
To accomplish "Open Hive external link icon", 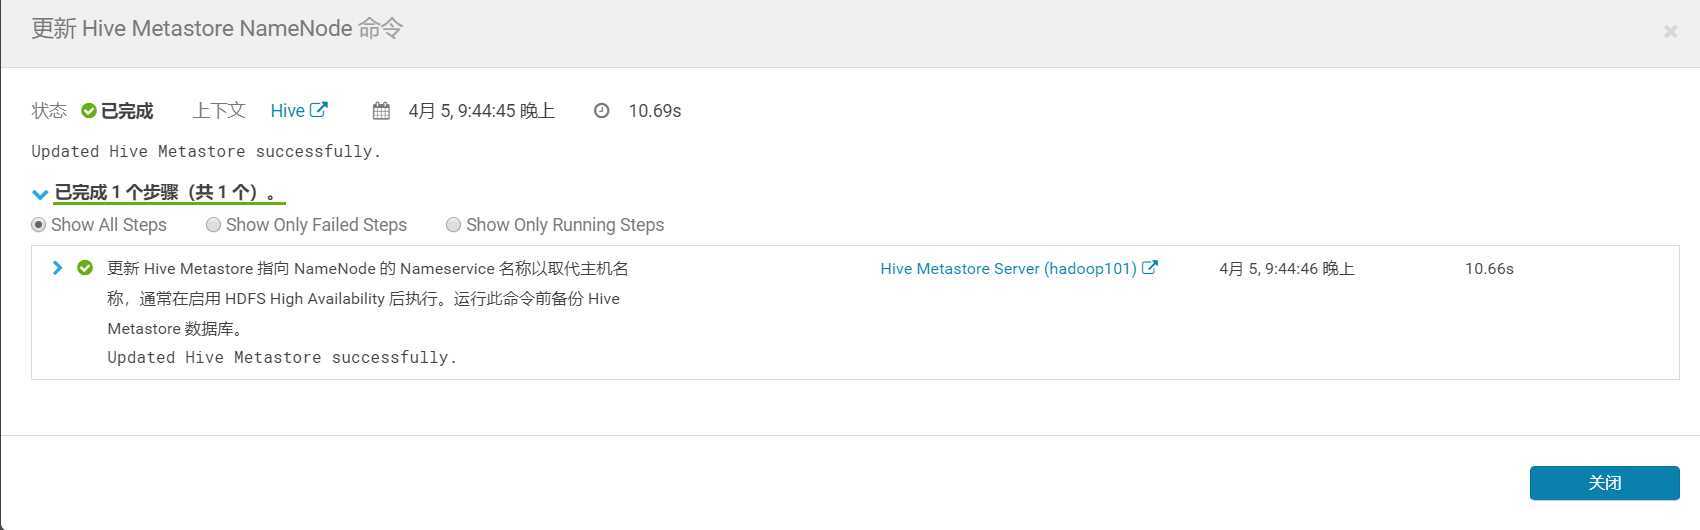I will pos(319,110).
